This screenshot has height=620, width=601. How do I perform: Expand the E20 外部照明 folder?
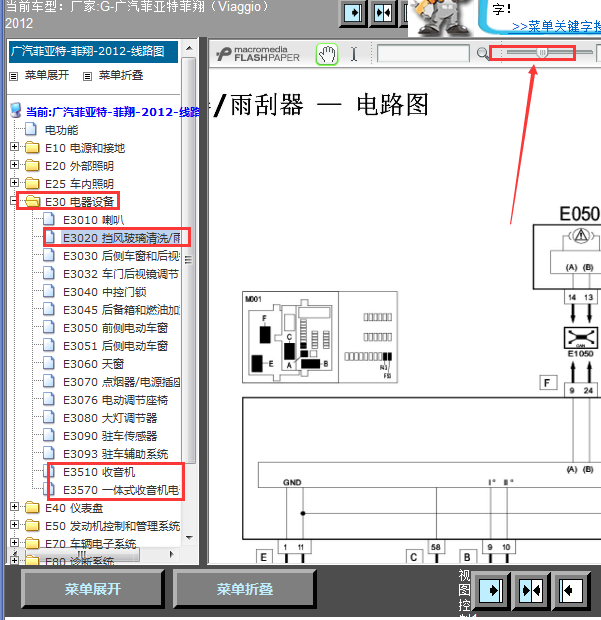coord(14,164)
